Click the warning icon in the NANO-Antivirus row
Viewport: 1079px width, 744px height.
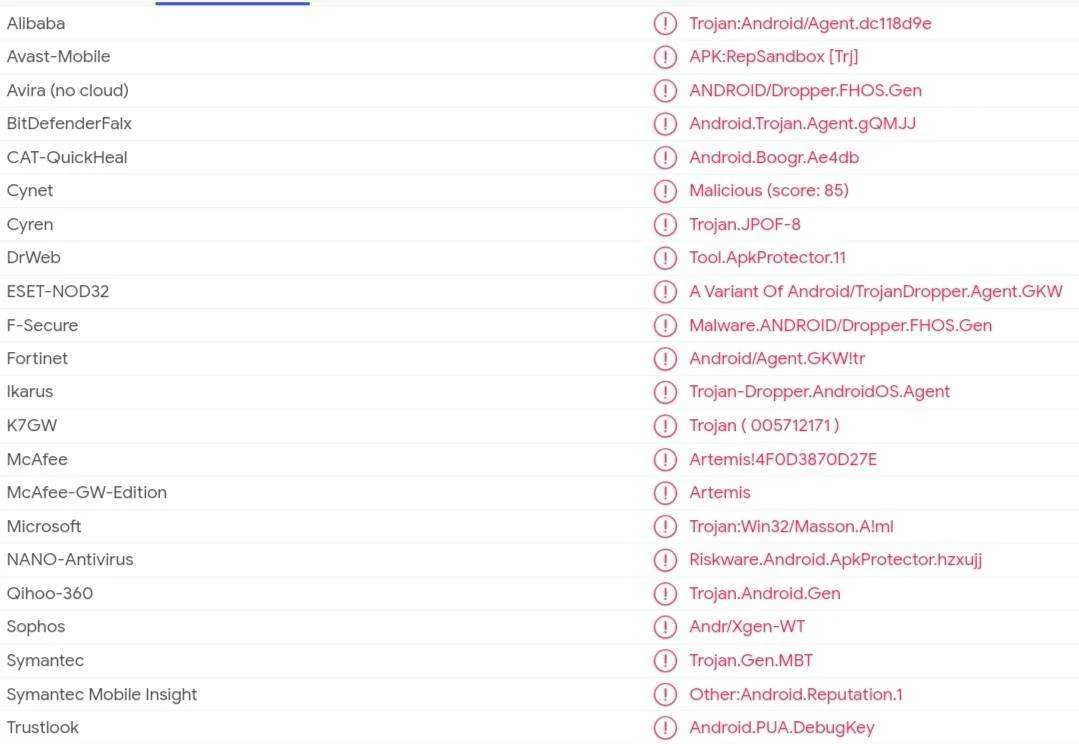coord(665,560)
